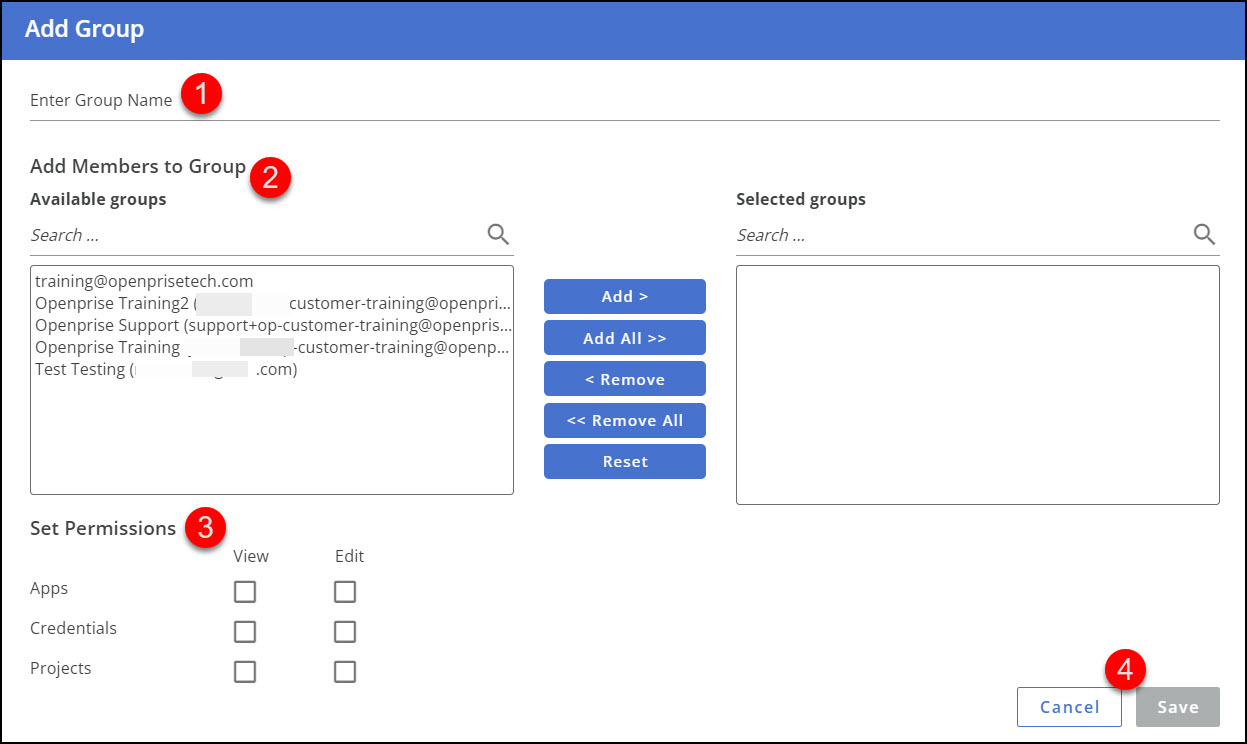Image resolution: width=1247 pixels, height=744 pixels.
Task: Enable View permission for Apps
Action: coord(245,591)
